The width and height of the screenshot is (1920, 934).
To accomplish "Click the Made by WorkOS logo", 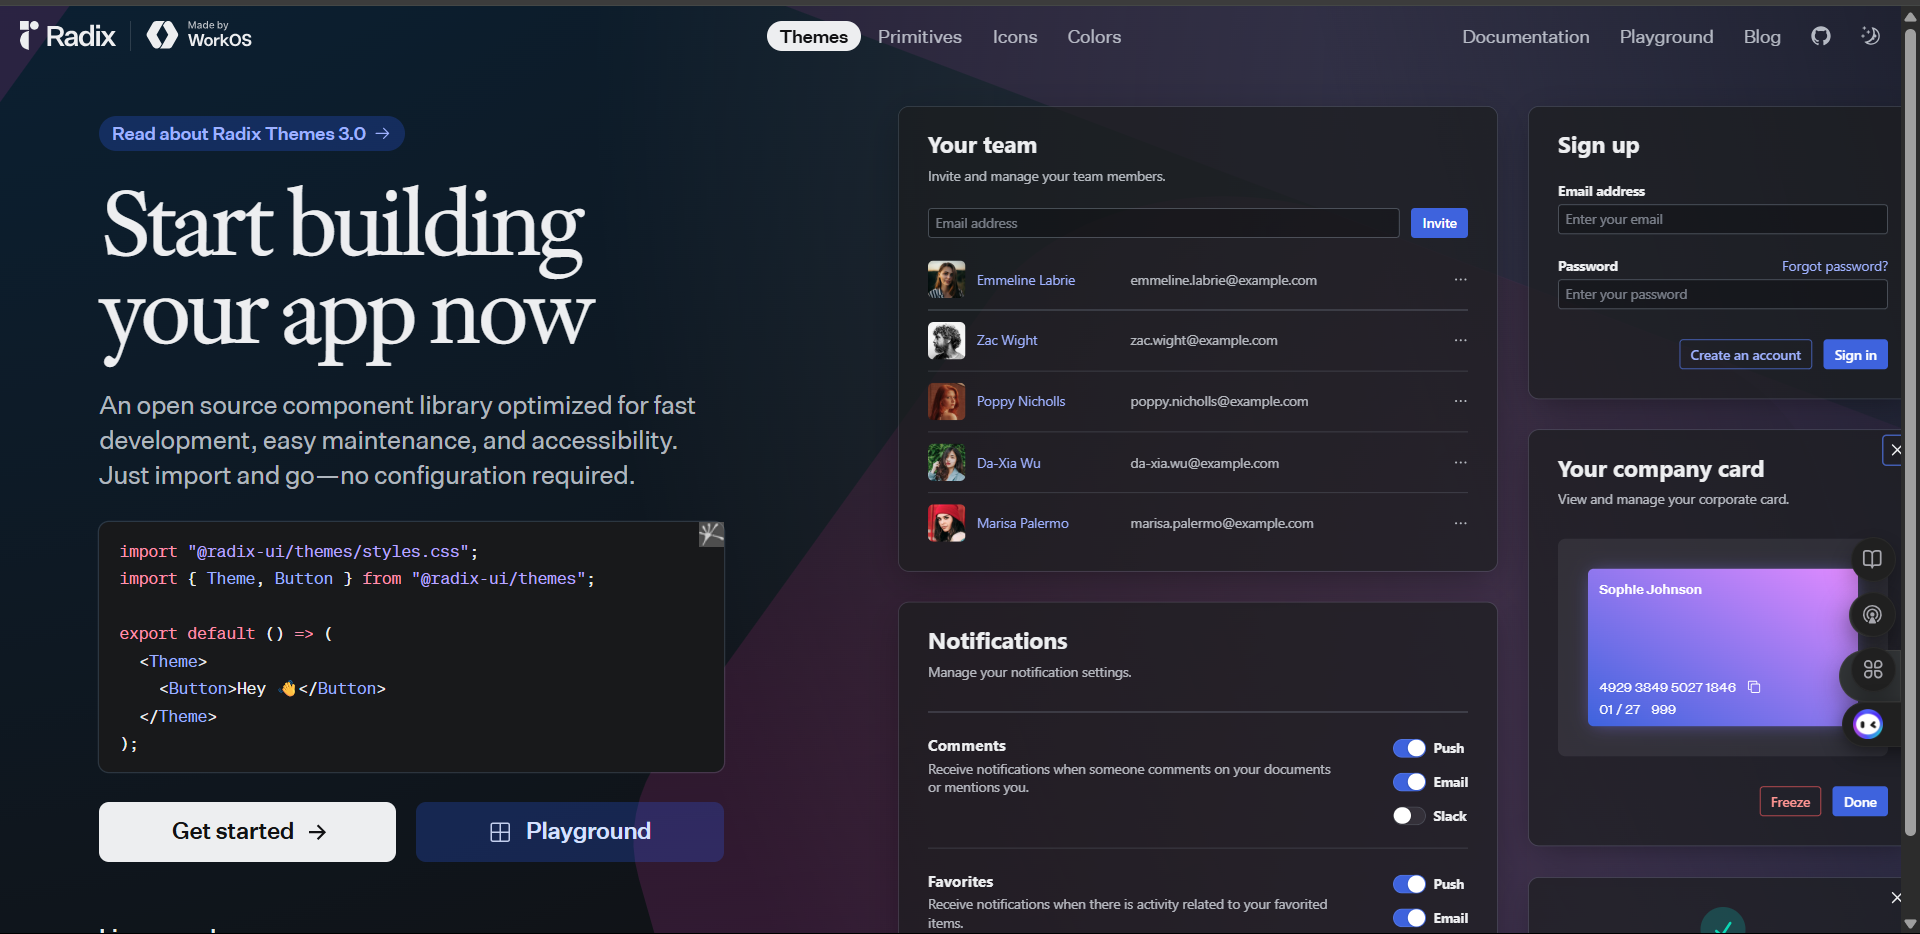I will coord(198,35).
